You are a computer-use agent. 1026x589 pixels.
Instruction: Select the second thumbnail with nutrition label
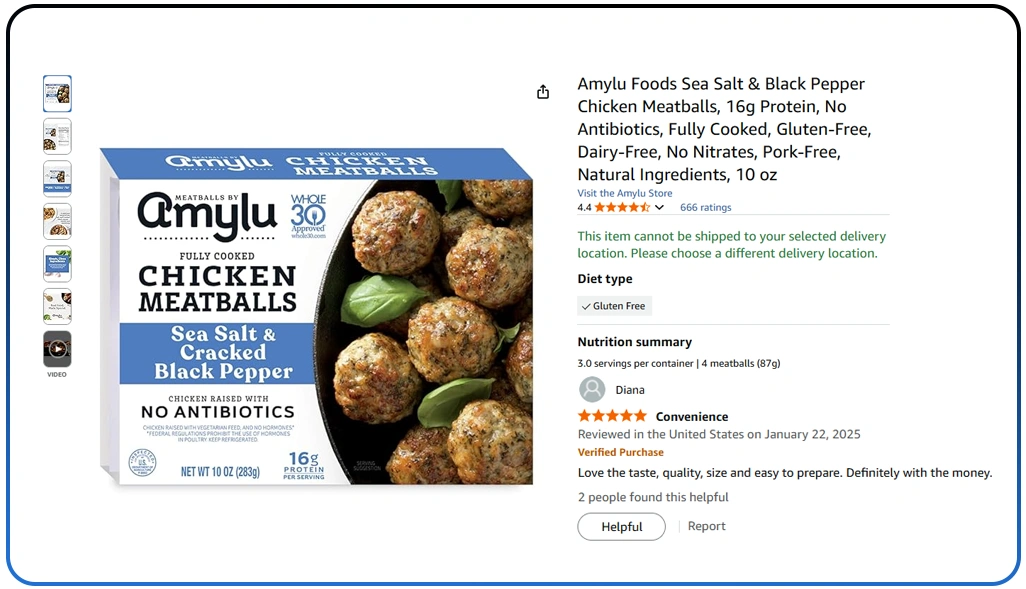coord(57,136)
